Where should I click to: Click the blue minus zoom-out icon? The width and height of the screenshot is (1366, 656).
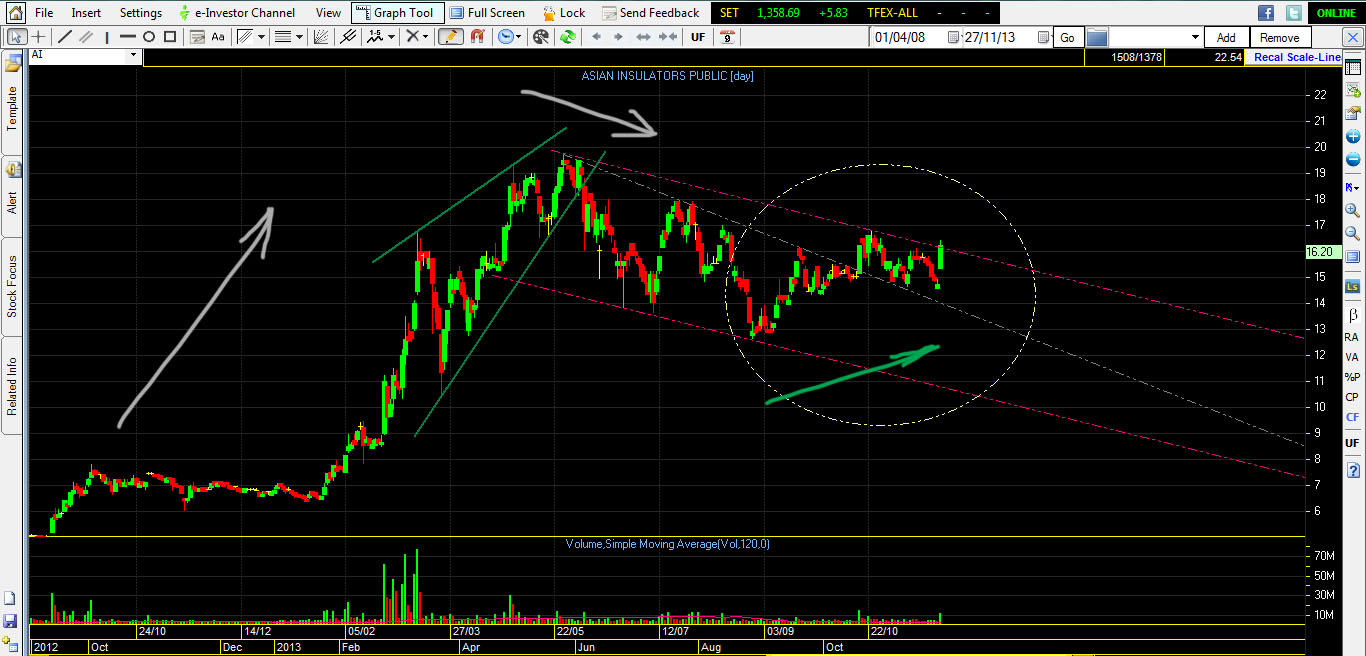pyautogui.click(x=1352, y=160)
